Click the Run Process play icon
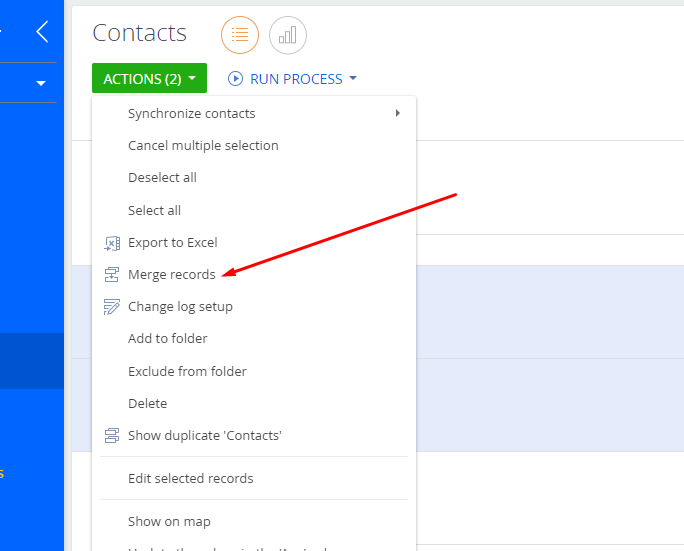Viewport: 684px width, 551px height. (x=235, y=79)
